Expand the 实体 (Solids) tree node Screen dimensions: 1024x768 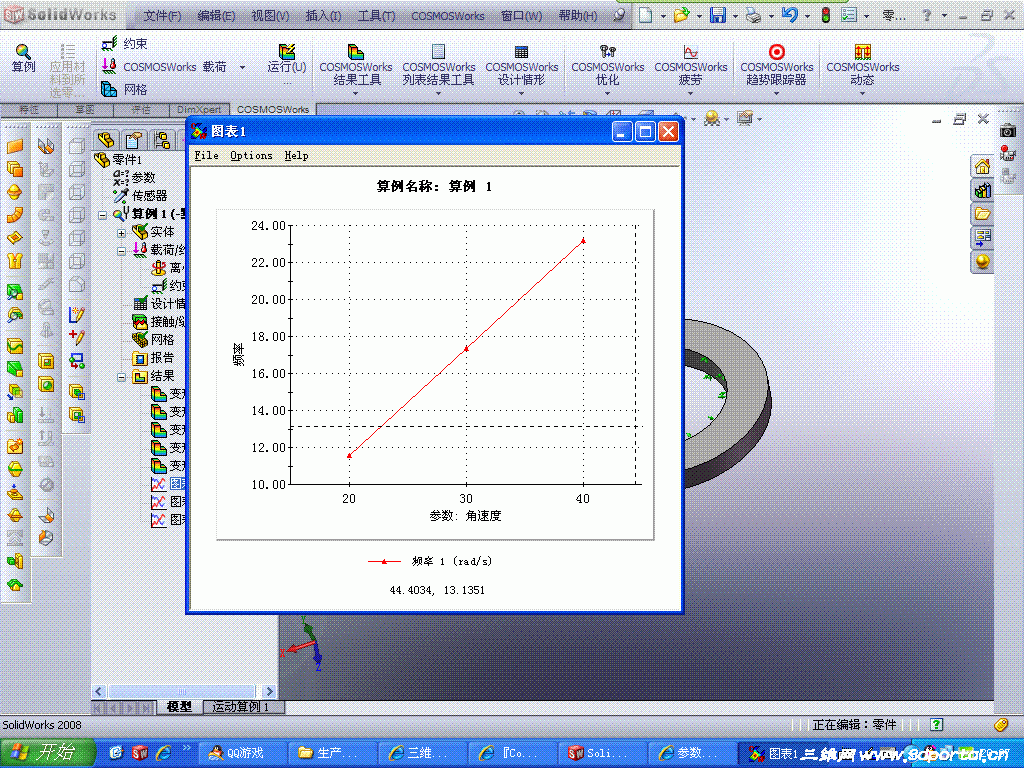[121, 232]
